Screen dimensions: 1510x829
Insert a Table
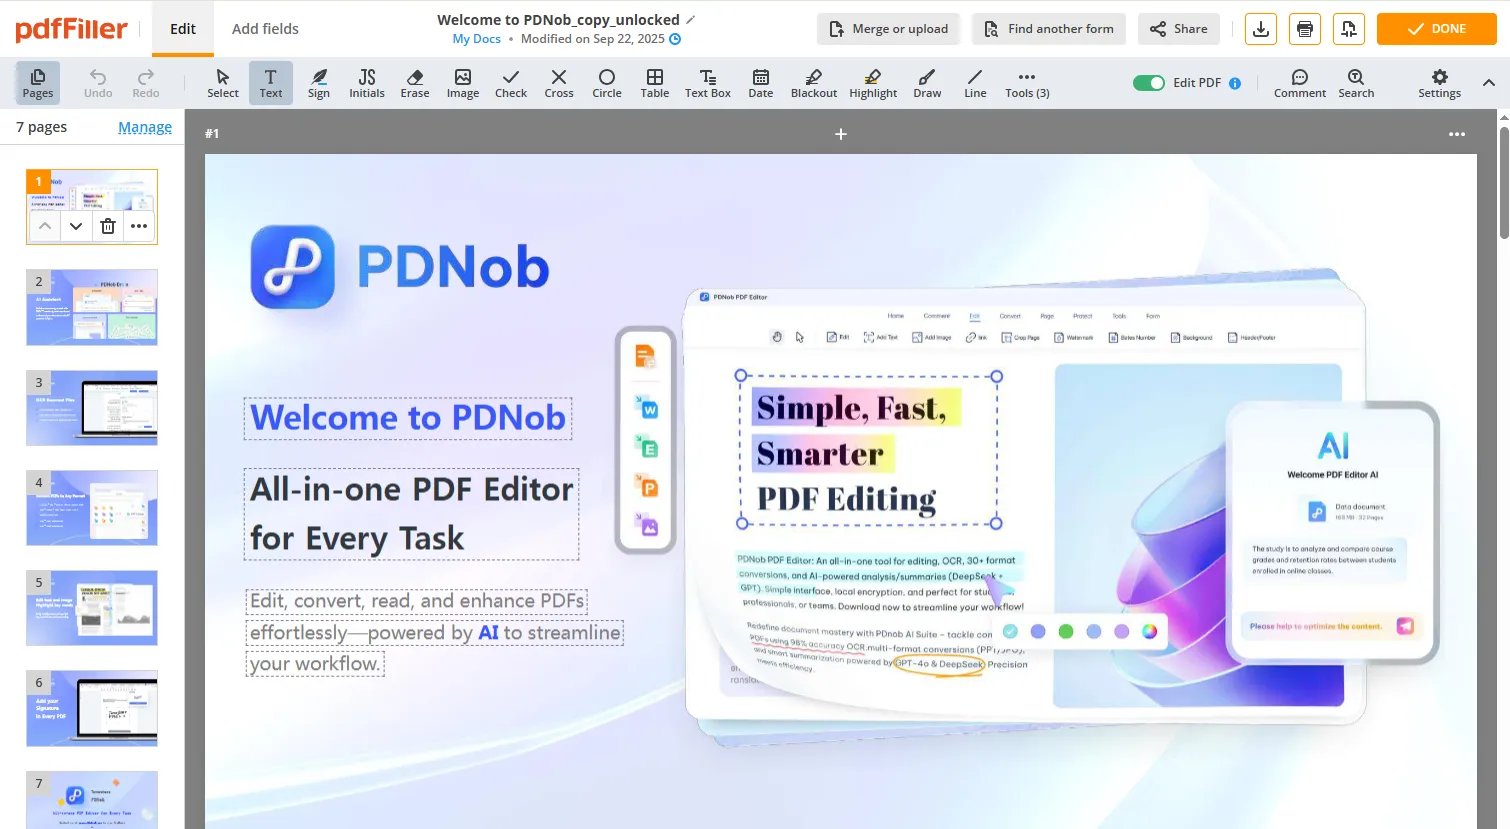655,83
